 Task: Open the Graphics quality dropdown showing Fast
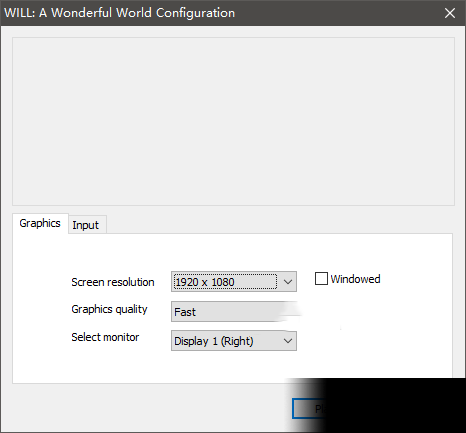(x=234, y=312)
